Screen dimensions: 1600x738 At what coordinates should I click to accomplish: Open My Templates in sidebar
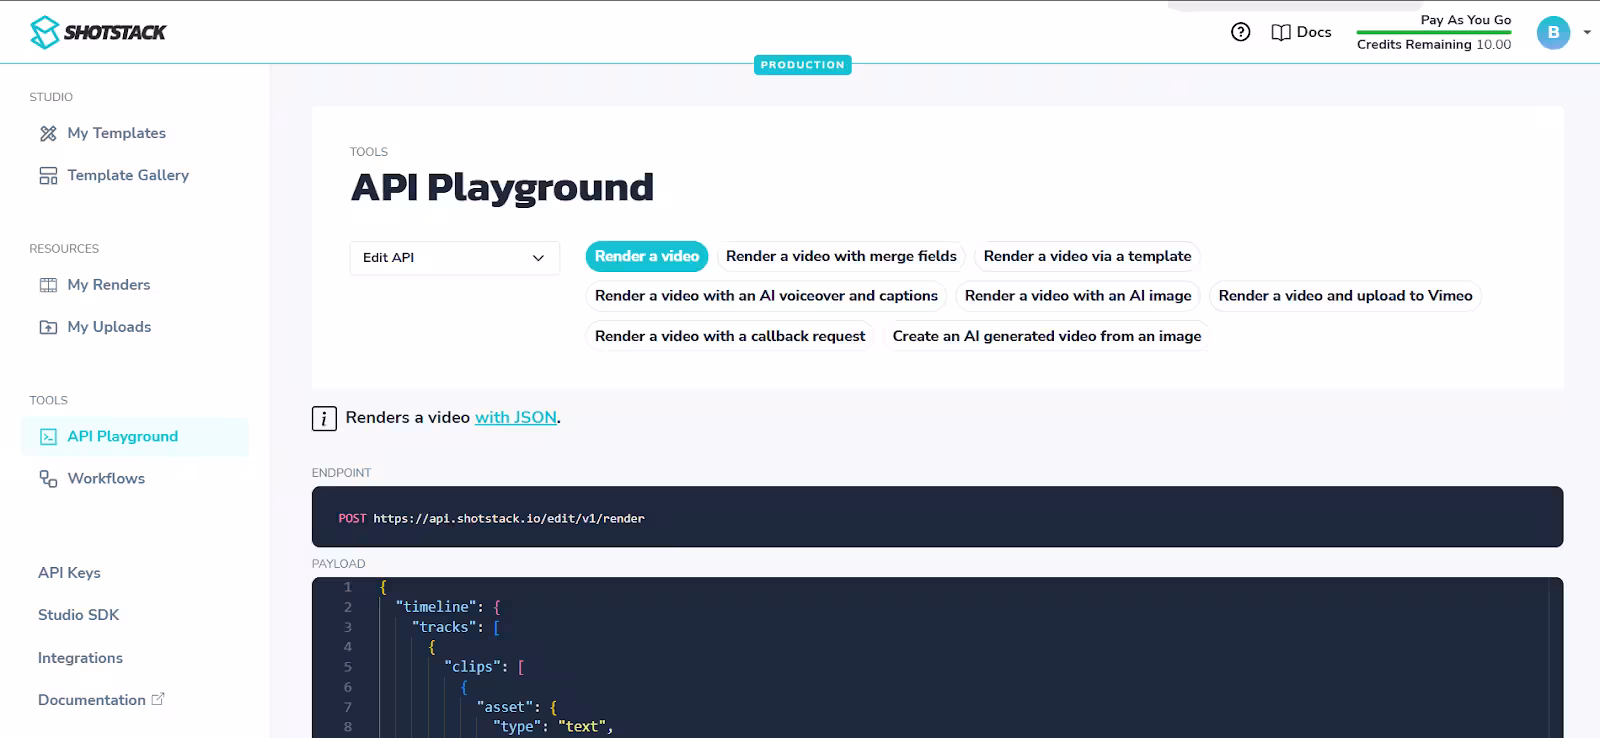pyautogui.click(x=116, y=133)
